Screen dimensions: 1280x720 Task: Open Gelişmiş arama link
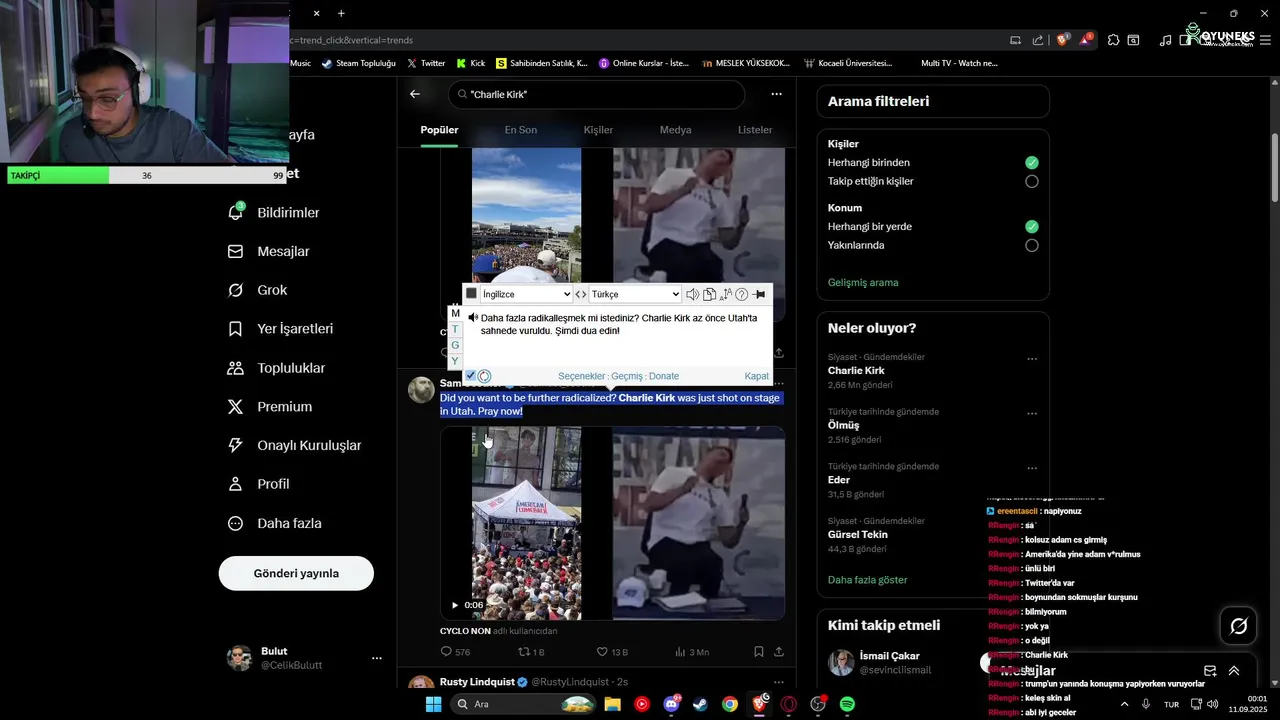click(x=863, y=282)
